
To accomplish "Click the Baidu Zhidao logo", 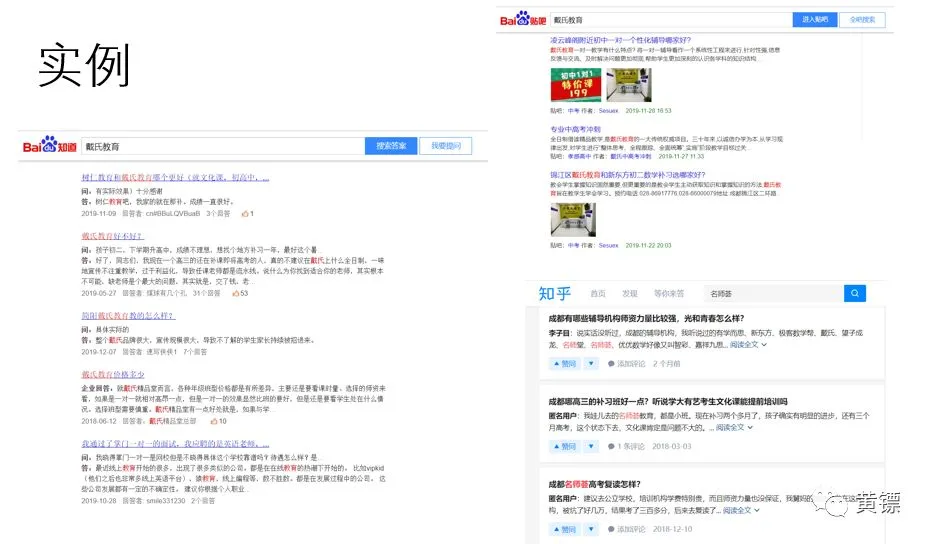I will (x=50, y=145).
